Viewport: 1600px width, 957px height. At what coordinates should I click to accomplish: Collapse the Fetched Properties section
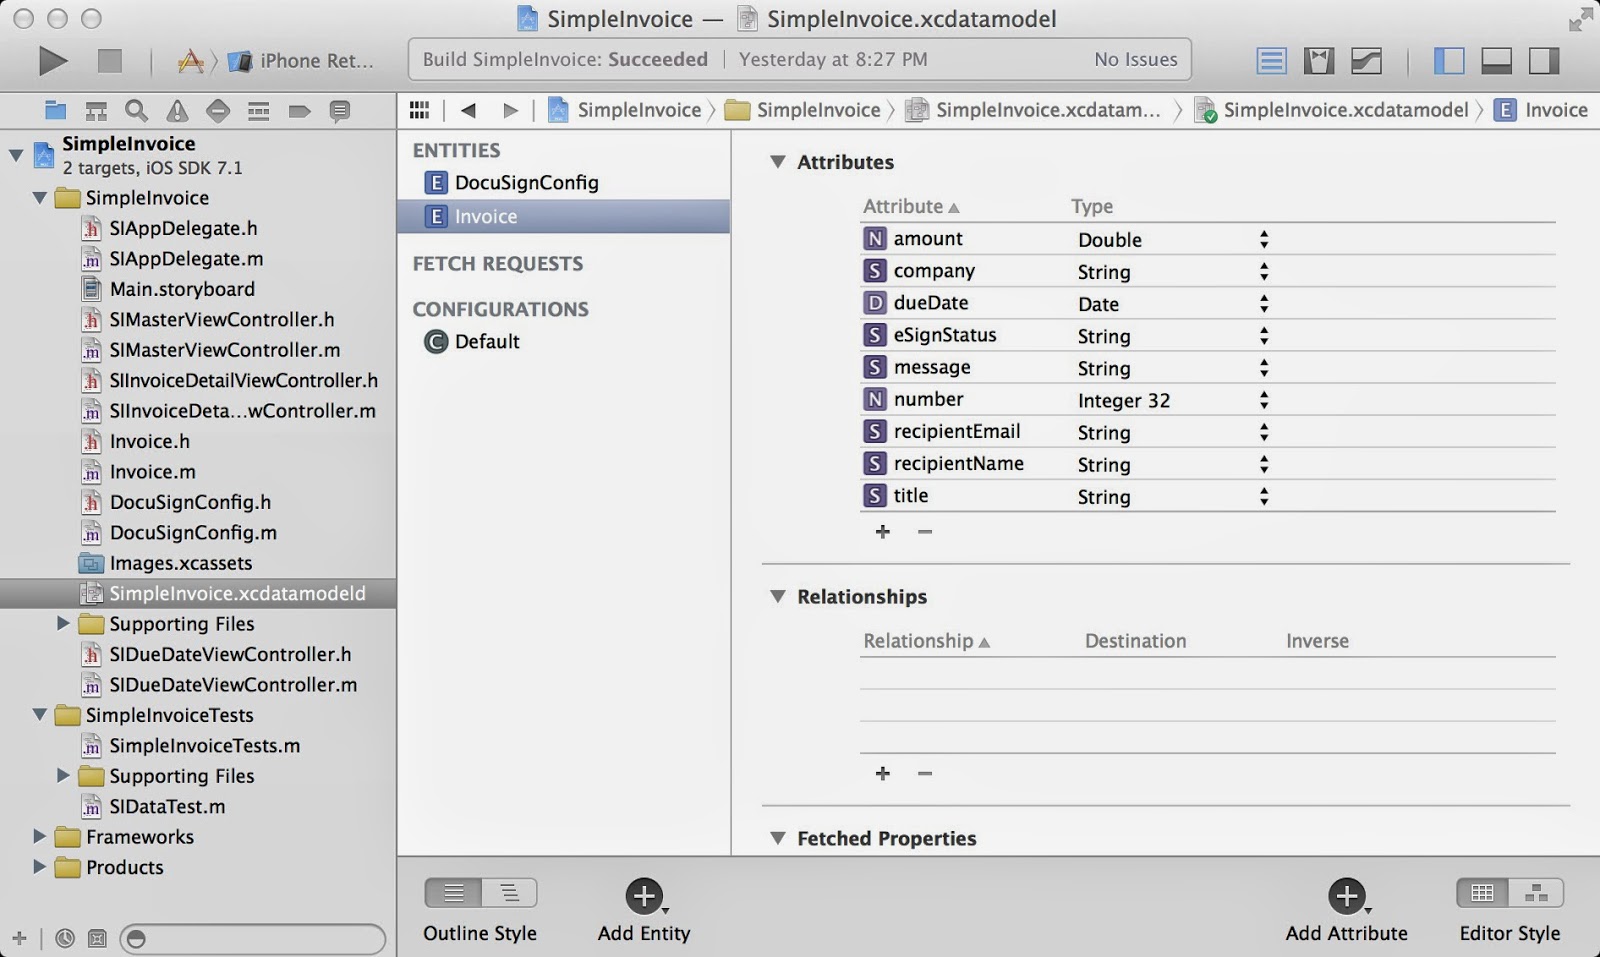(777, 838)
